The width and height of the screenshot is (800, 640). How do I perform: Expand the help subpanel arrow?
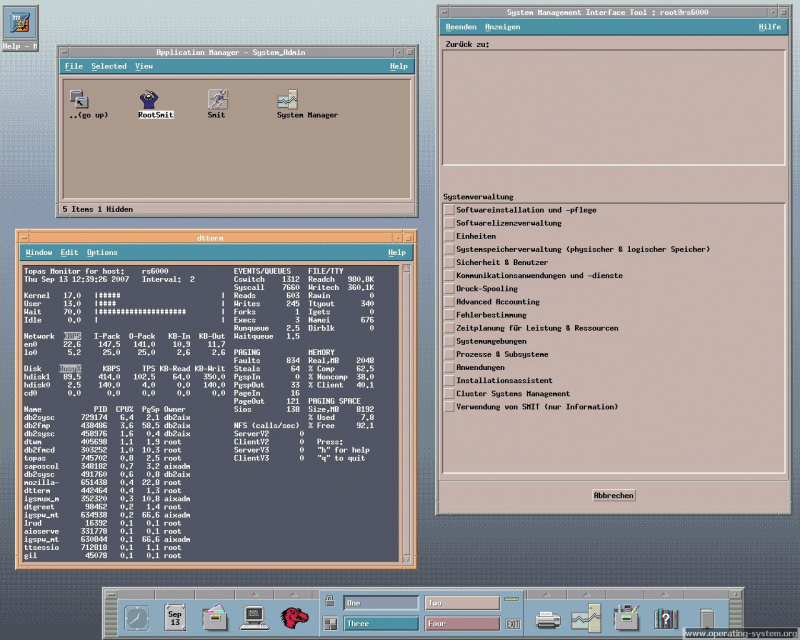[664, 594]
